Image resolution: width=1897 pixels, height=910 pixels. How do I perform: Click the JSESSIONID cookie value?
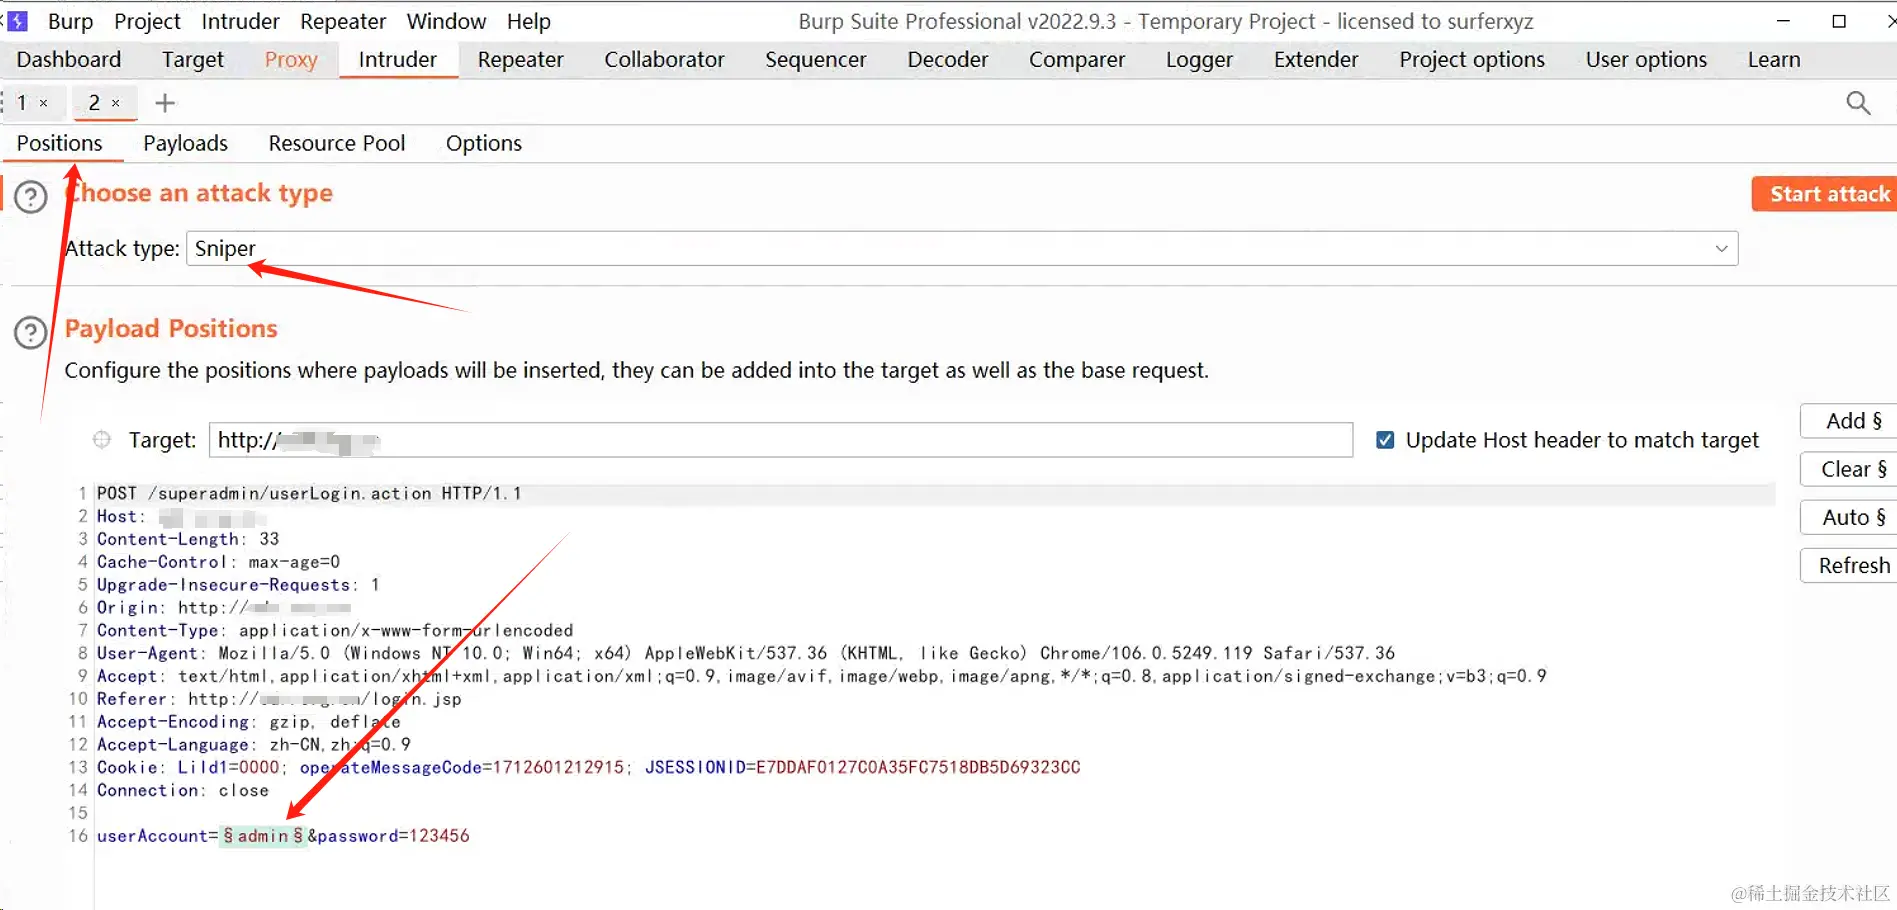[x=918, y=767]
